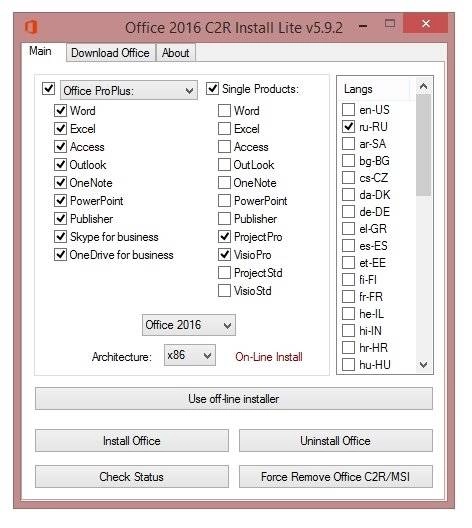Check the bg-BG language
Image resolution: width=472 pixels, height=528 pixels.
[x=348, y=161]
